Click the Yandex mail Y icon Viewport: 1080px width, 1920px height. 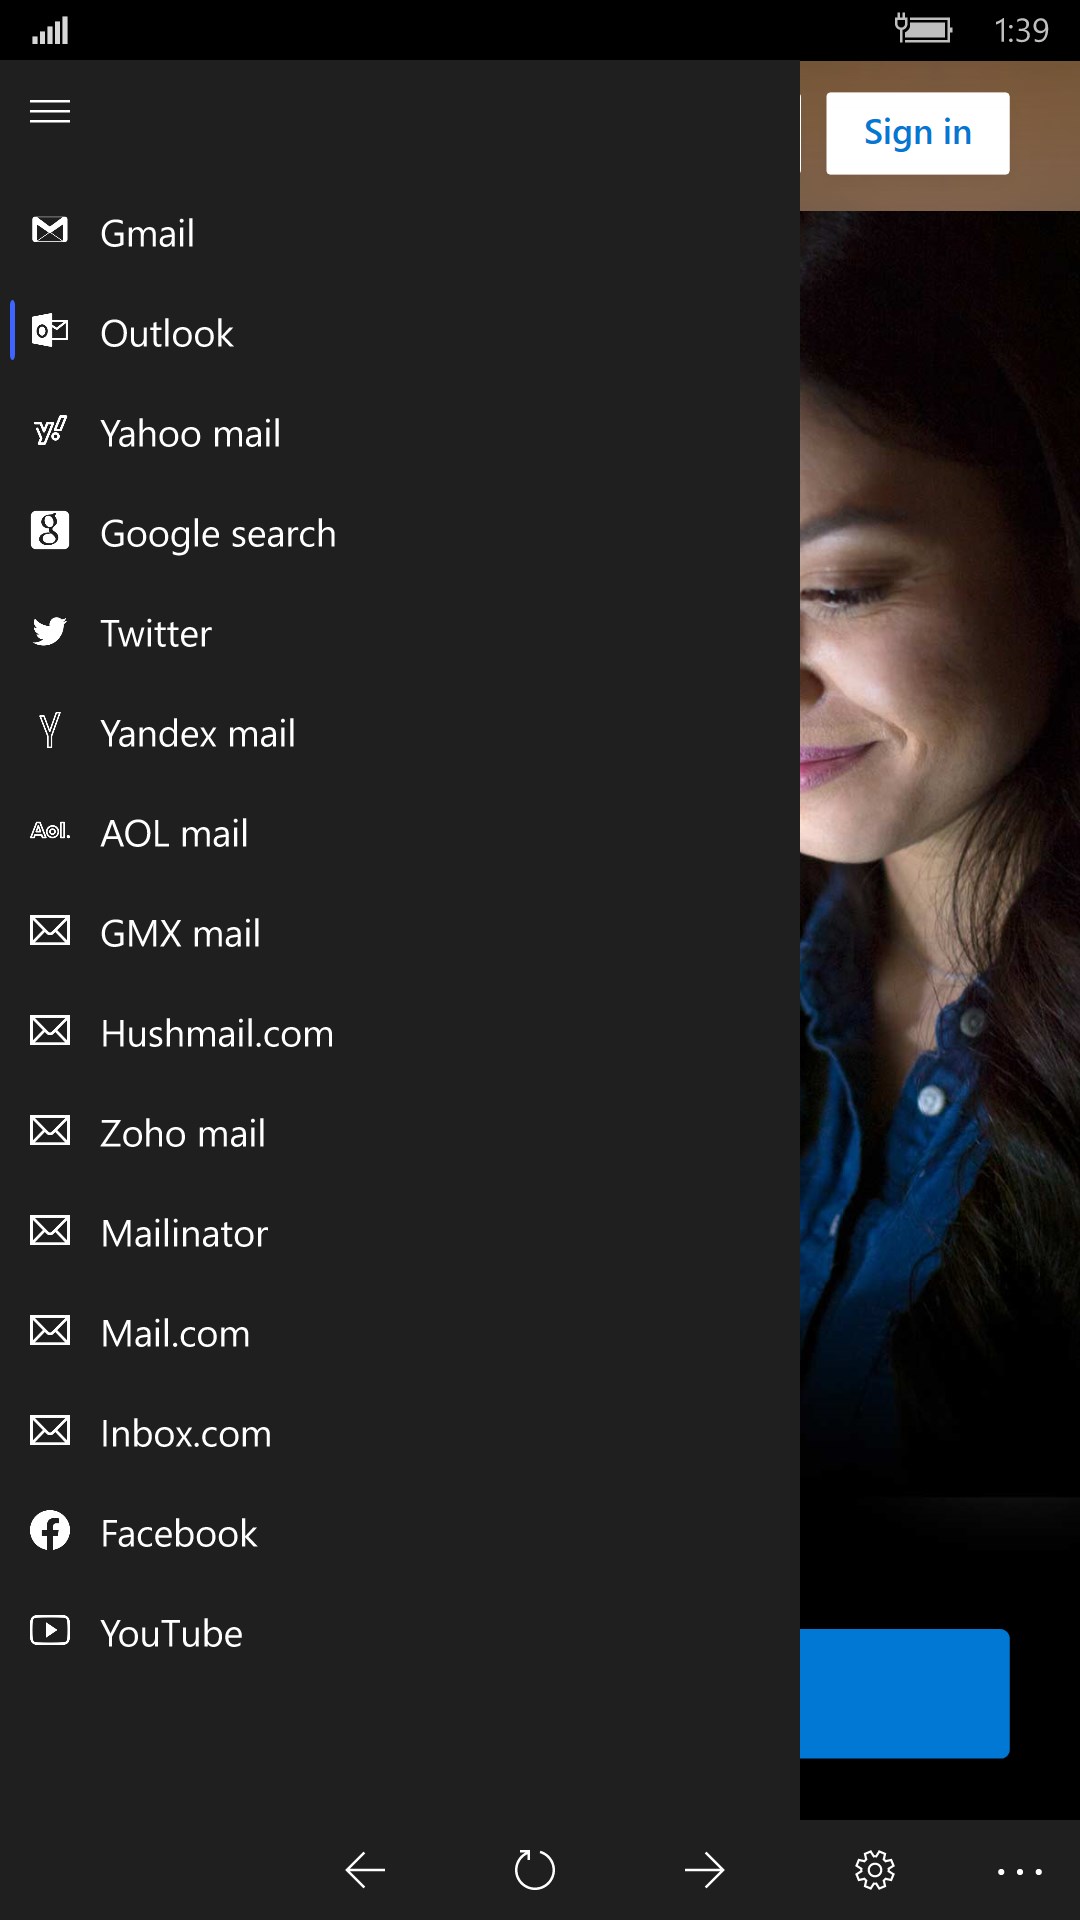click(50, 730)
